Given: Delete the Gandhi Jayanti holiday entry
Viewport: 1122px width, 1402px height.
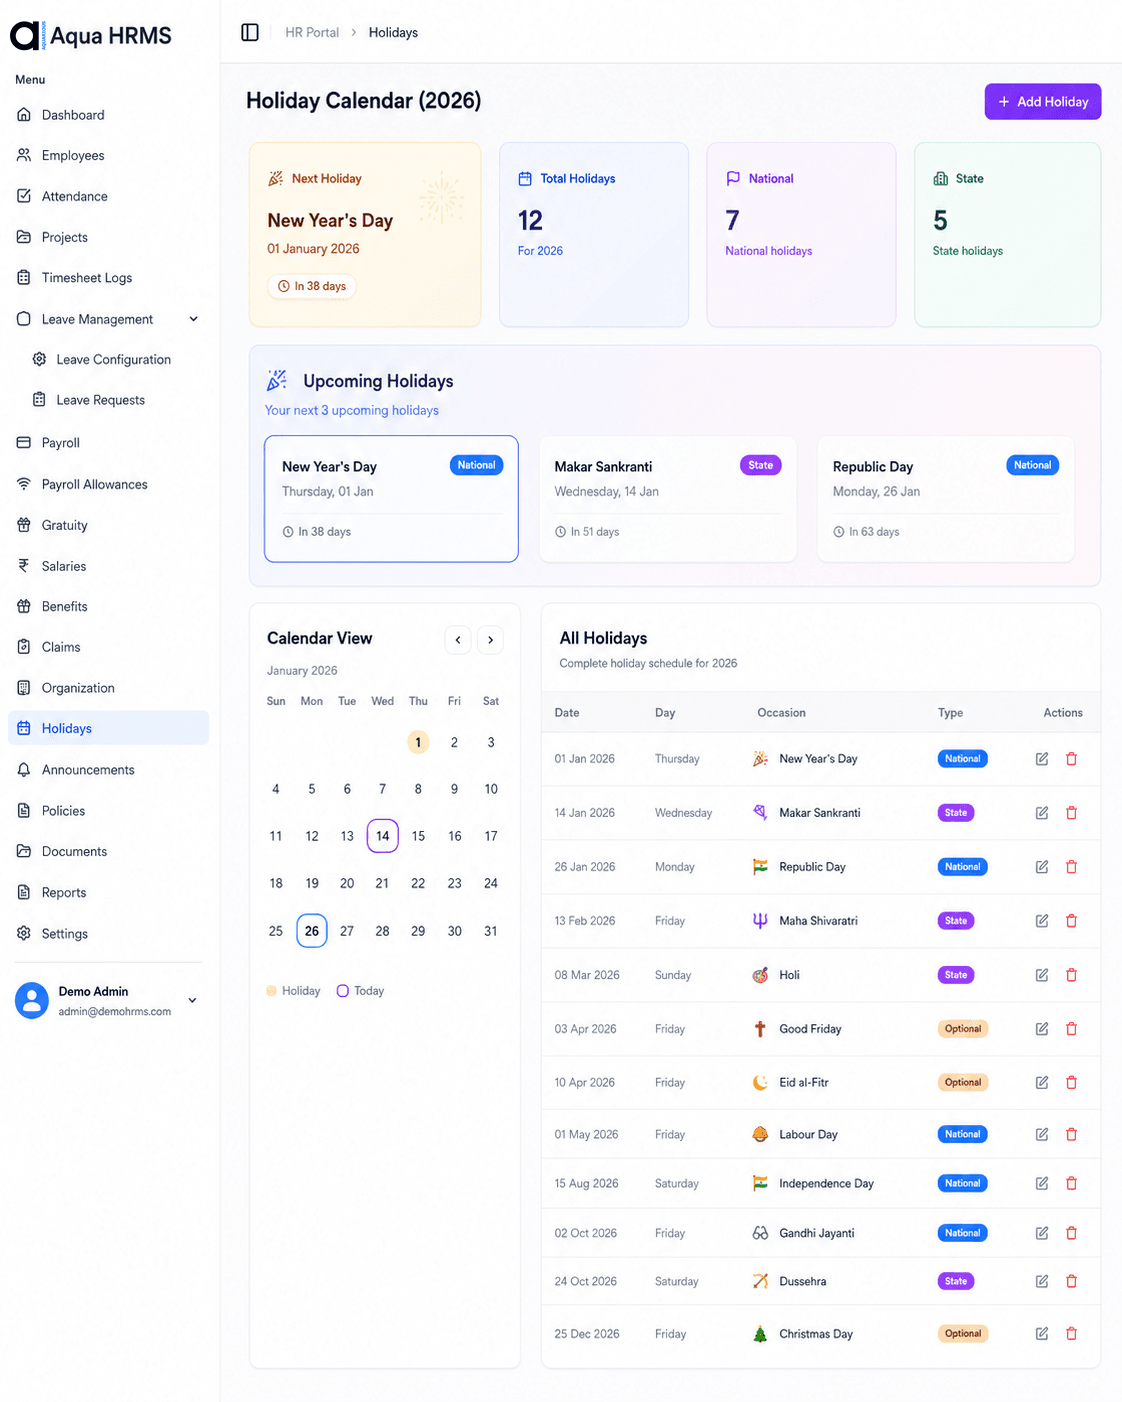Looking at the screenshot, I should [x=1071, y=1233].
